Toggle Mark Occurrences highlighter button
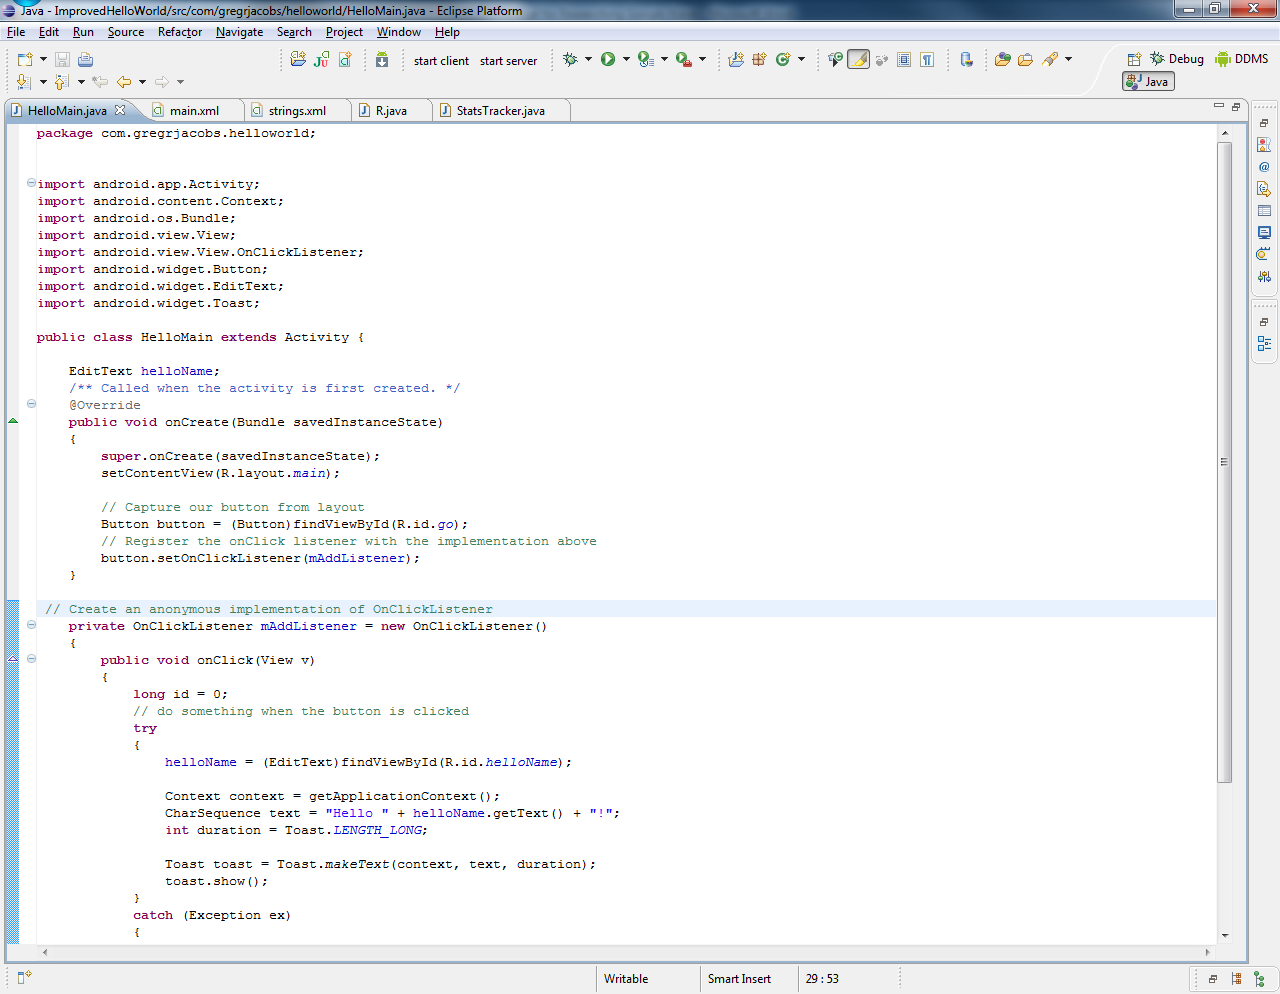1280x994 pixels. pyautogui.click(x=859, y=60)
